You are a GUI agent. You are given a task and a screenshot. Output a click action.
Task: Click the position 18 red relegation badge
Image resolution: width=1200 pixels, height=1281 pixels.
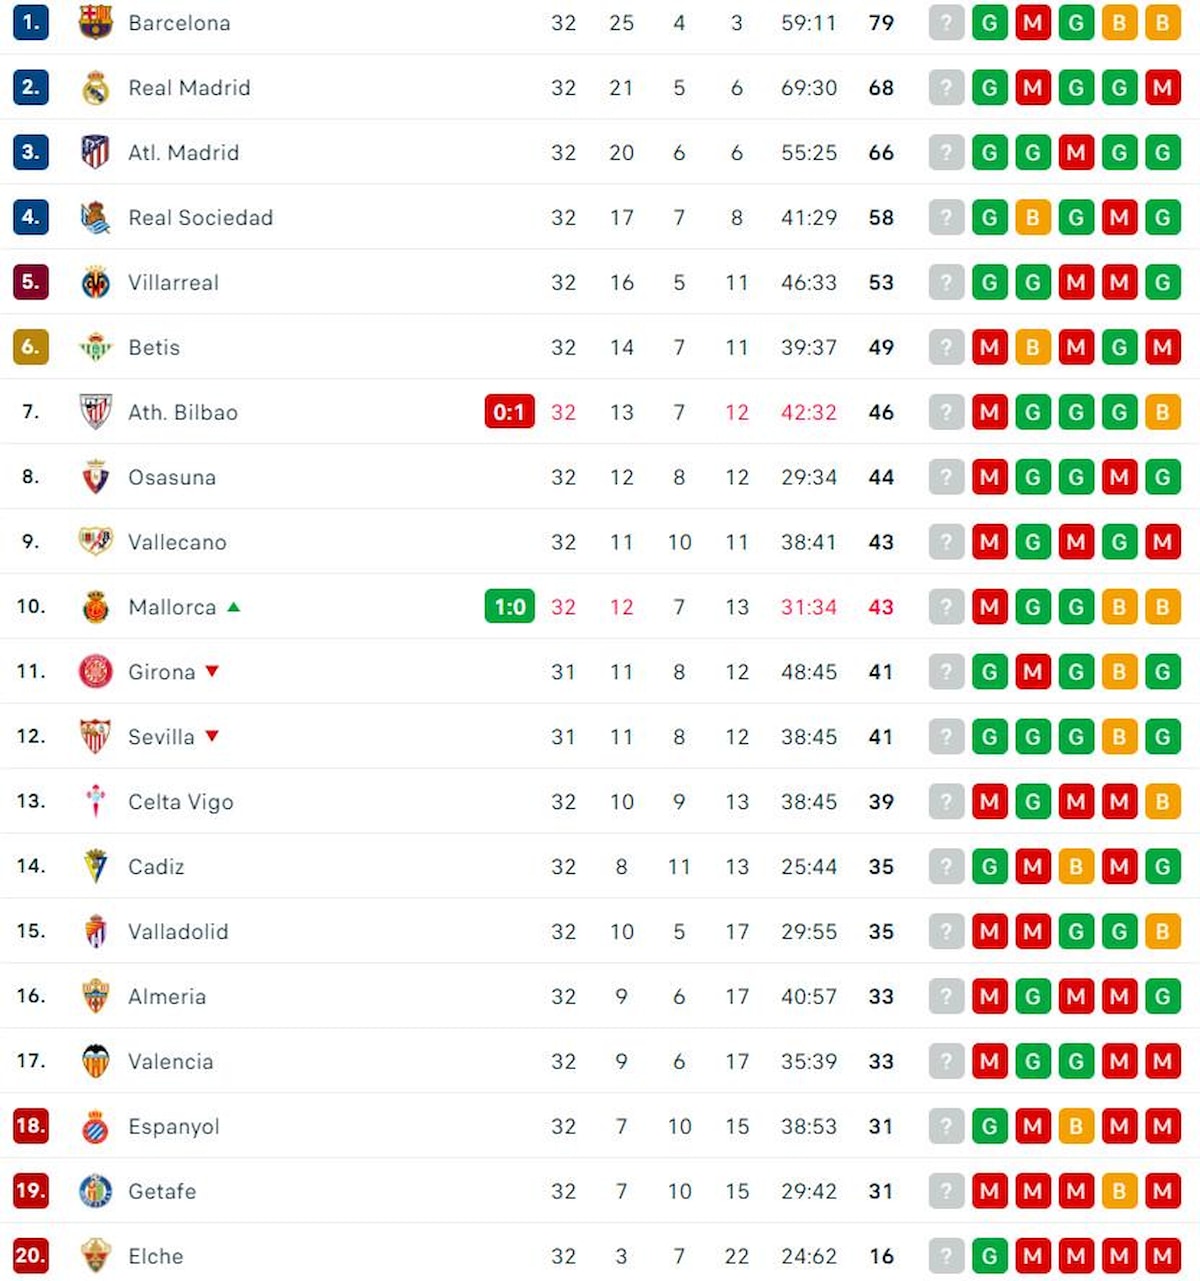[31, 1126]
